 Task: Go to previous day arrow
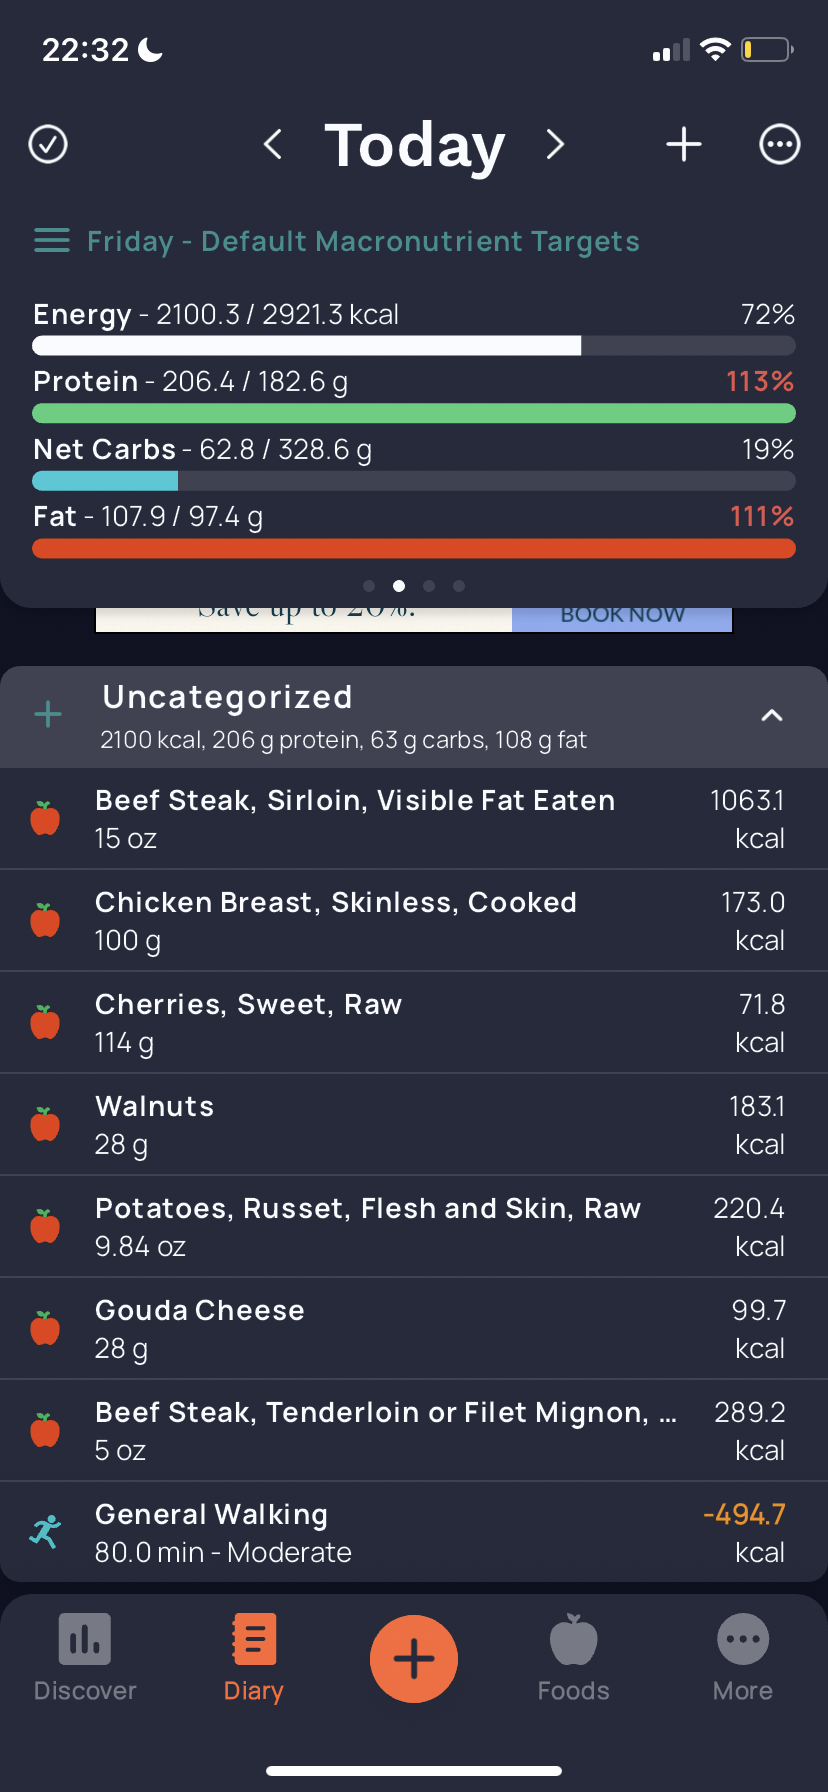pos(272,144)
